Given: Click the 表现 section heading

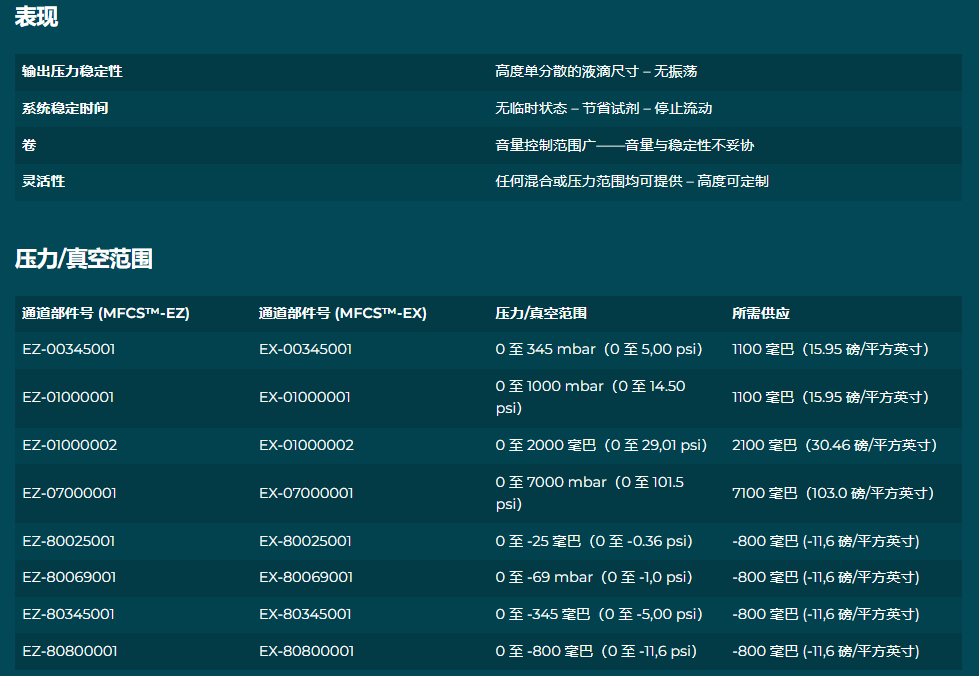Looking at the screenshot, I should (x=36, y=17).
